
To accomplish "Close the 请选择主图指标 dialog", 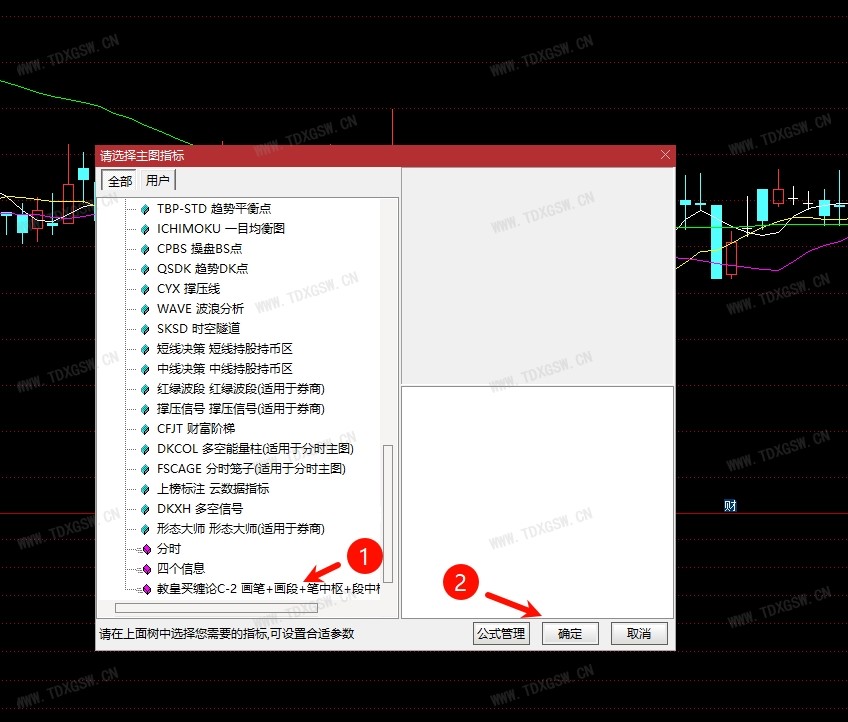I will 665,155.
